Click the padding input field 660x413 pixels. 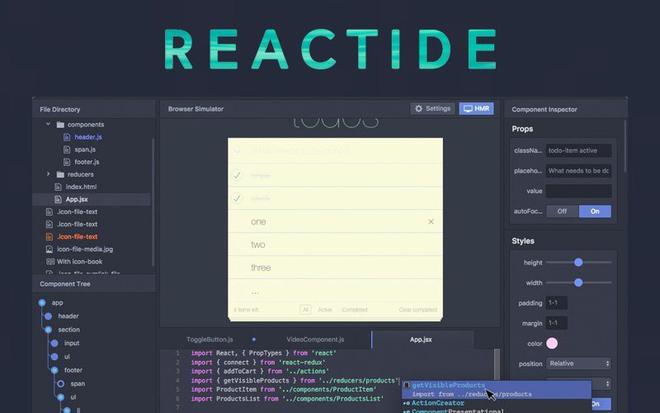[556, 303]
